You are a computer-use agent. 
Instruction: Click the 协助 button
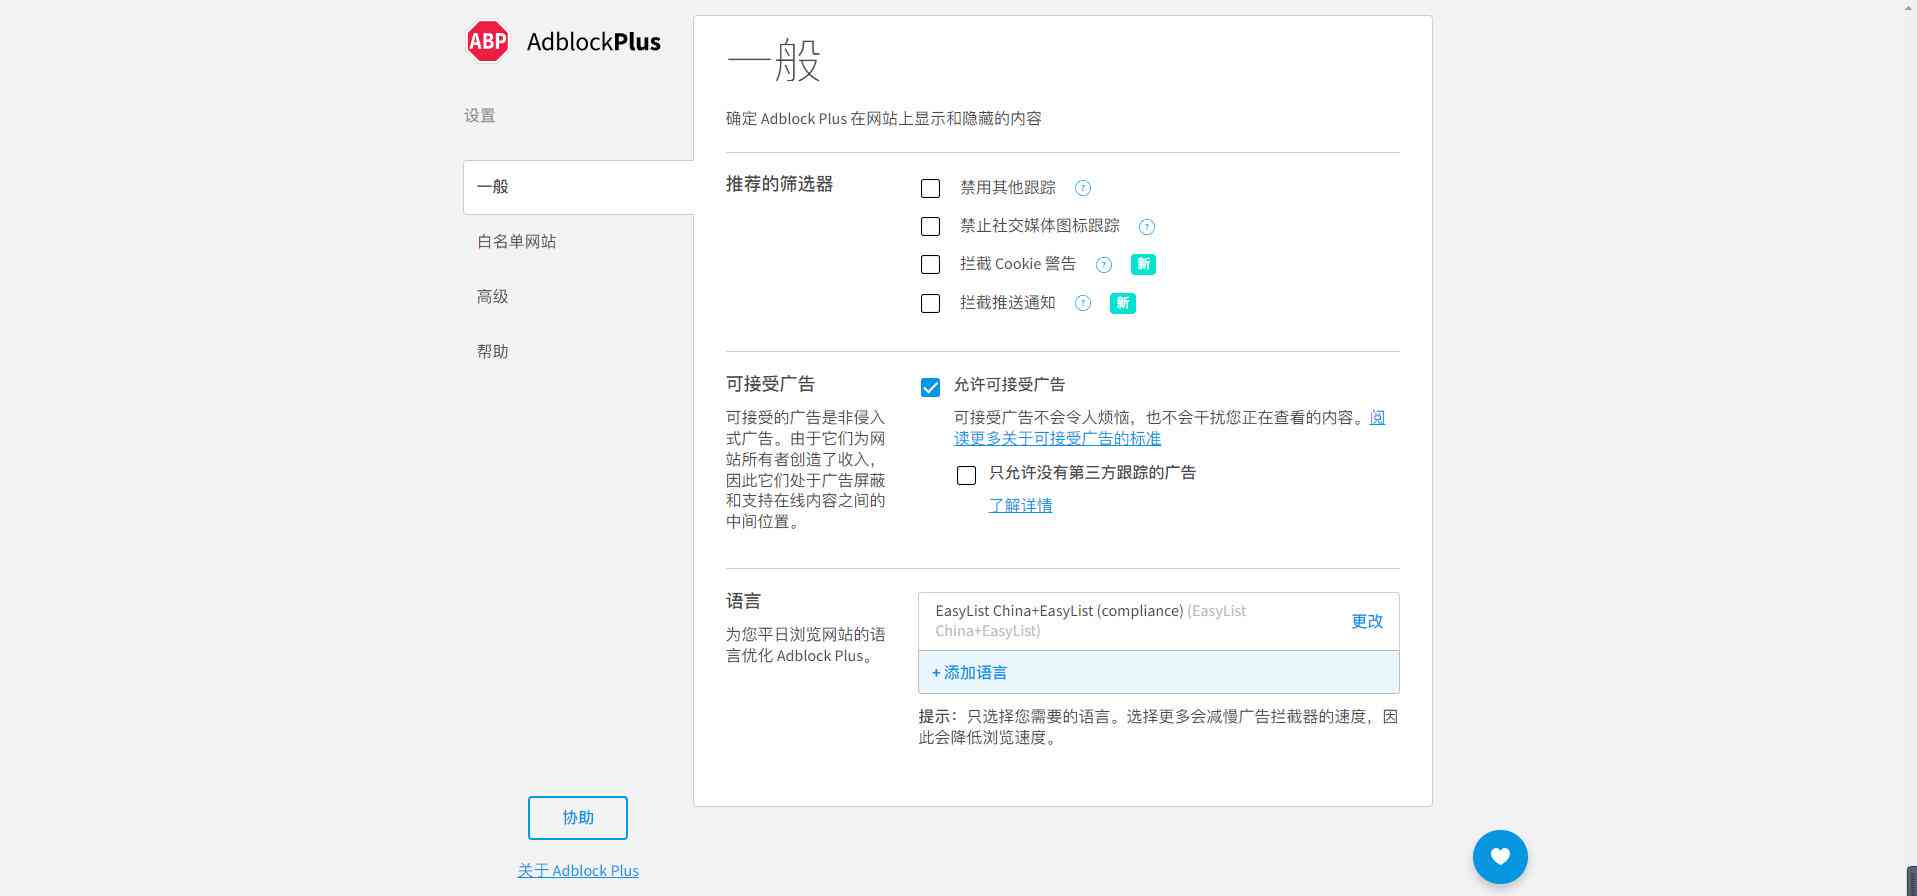click(x=578, y=818)
